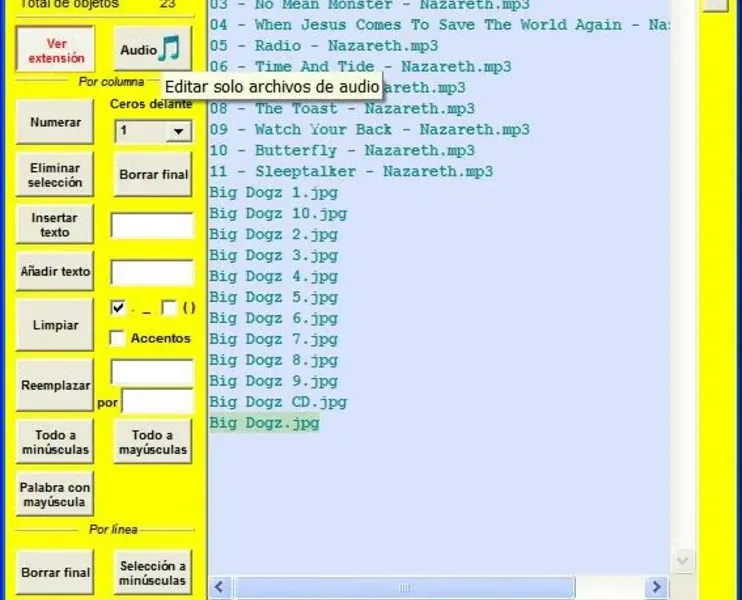Select 'Big Dogz 8.jpg' file
The image size is (742, 600).
pyautogui.click(x=274, y=360)
